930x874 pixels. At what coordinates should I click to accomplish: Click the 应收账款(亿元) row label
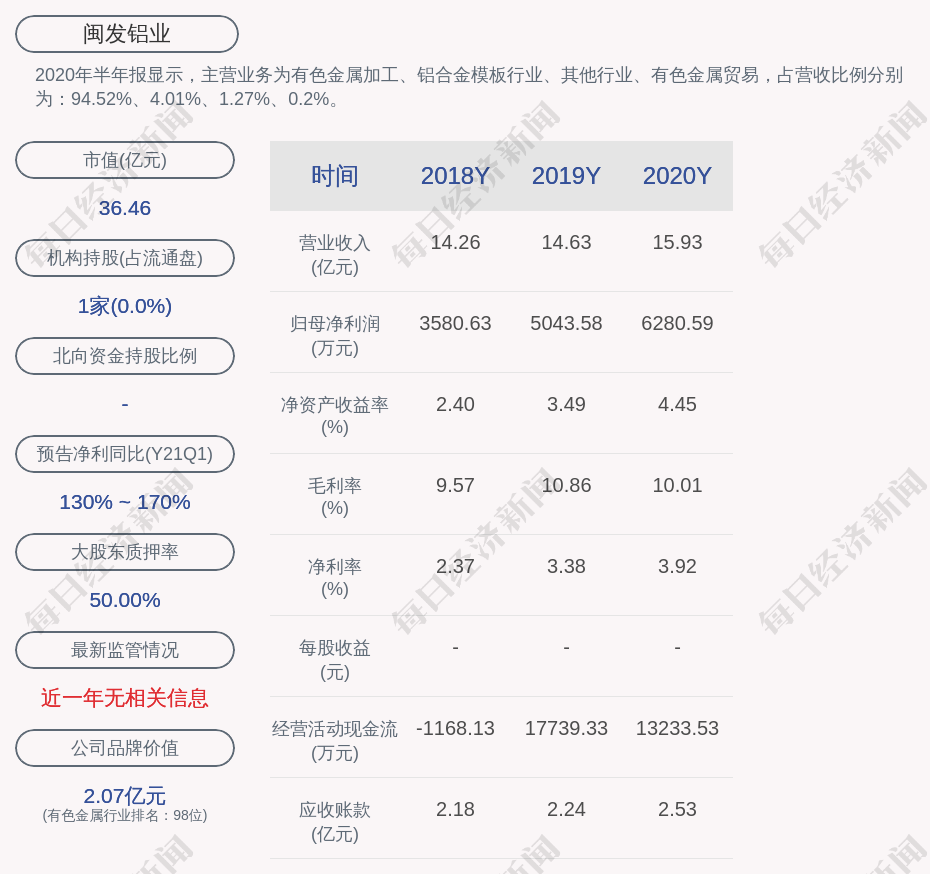335,822
